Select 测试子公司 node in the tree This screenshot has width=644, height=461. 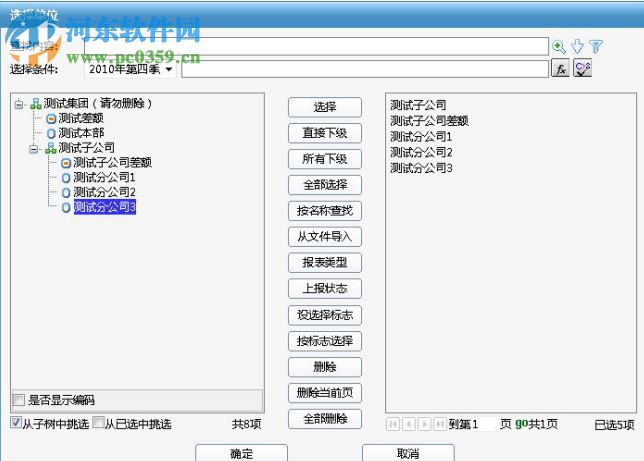click(x=86, y=148)
